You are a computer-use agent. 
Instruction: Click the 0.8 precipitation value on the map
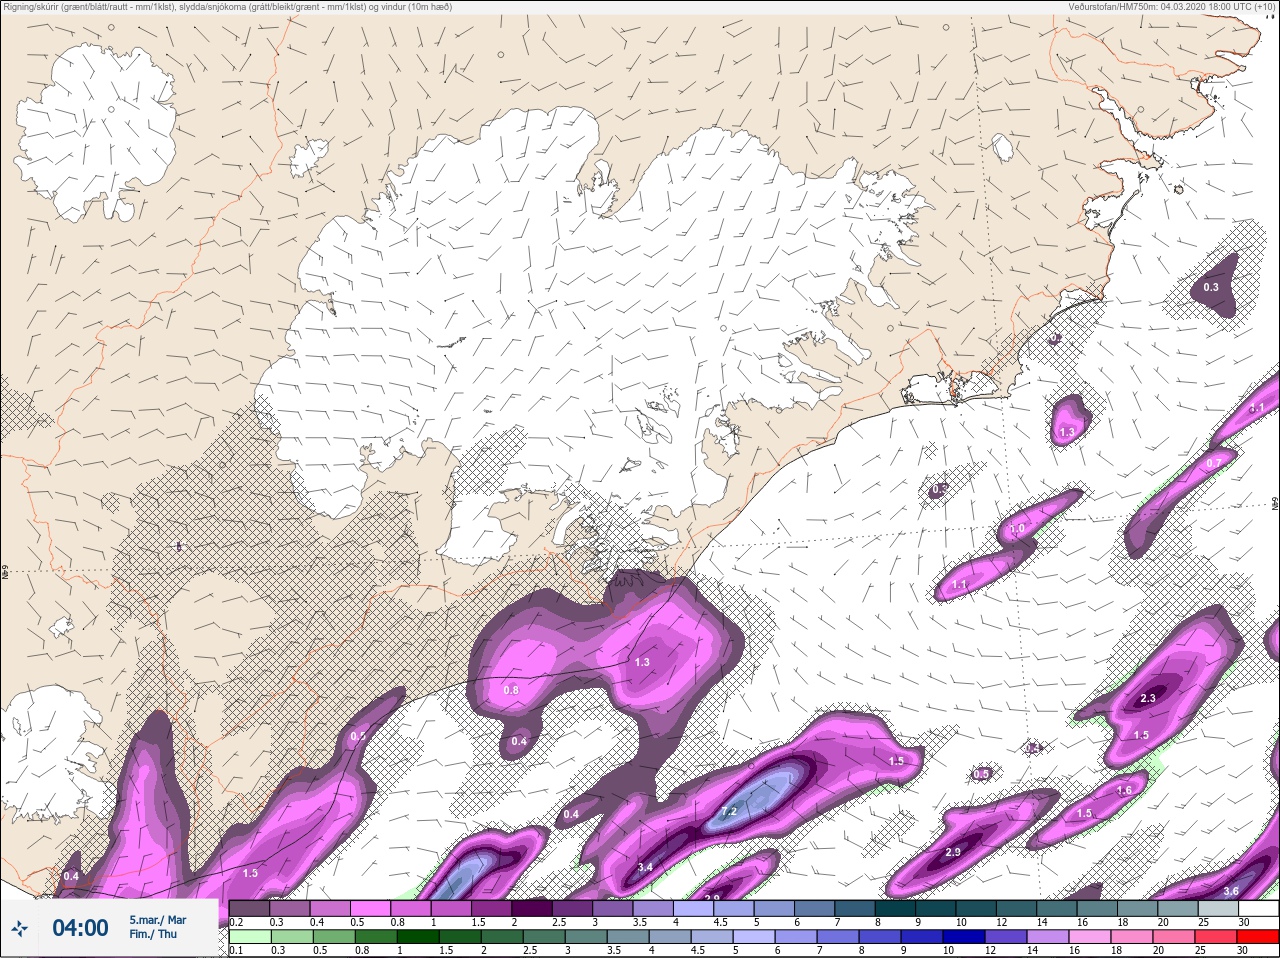(511, 690)
